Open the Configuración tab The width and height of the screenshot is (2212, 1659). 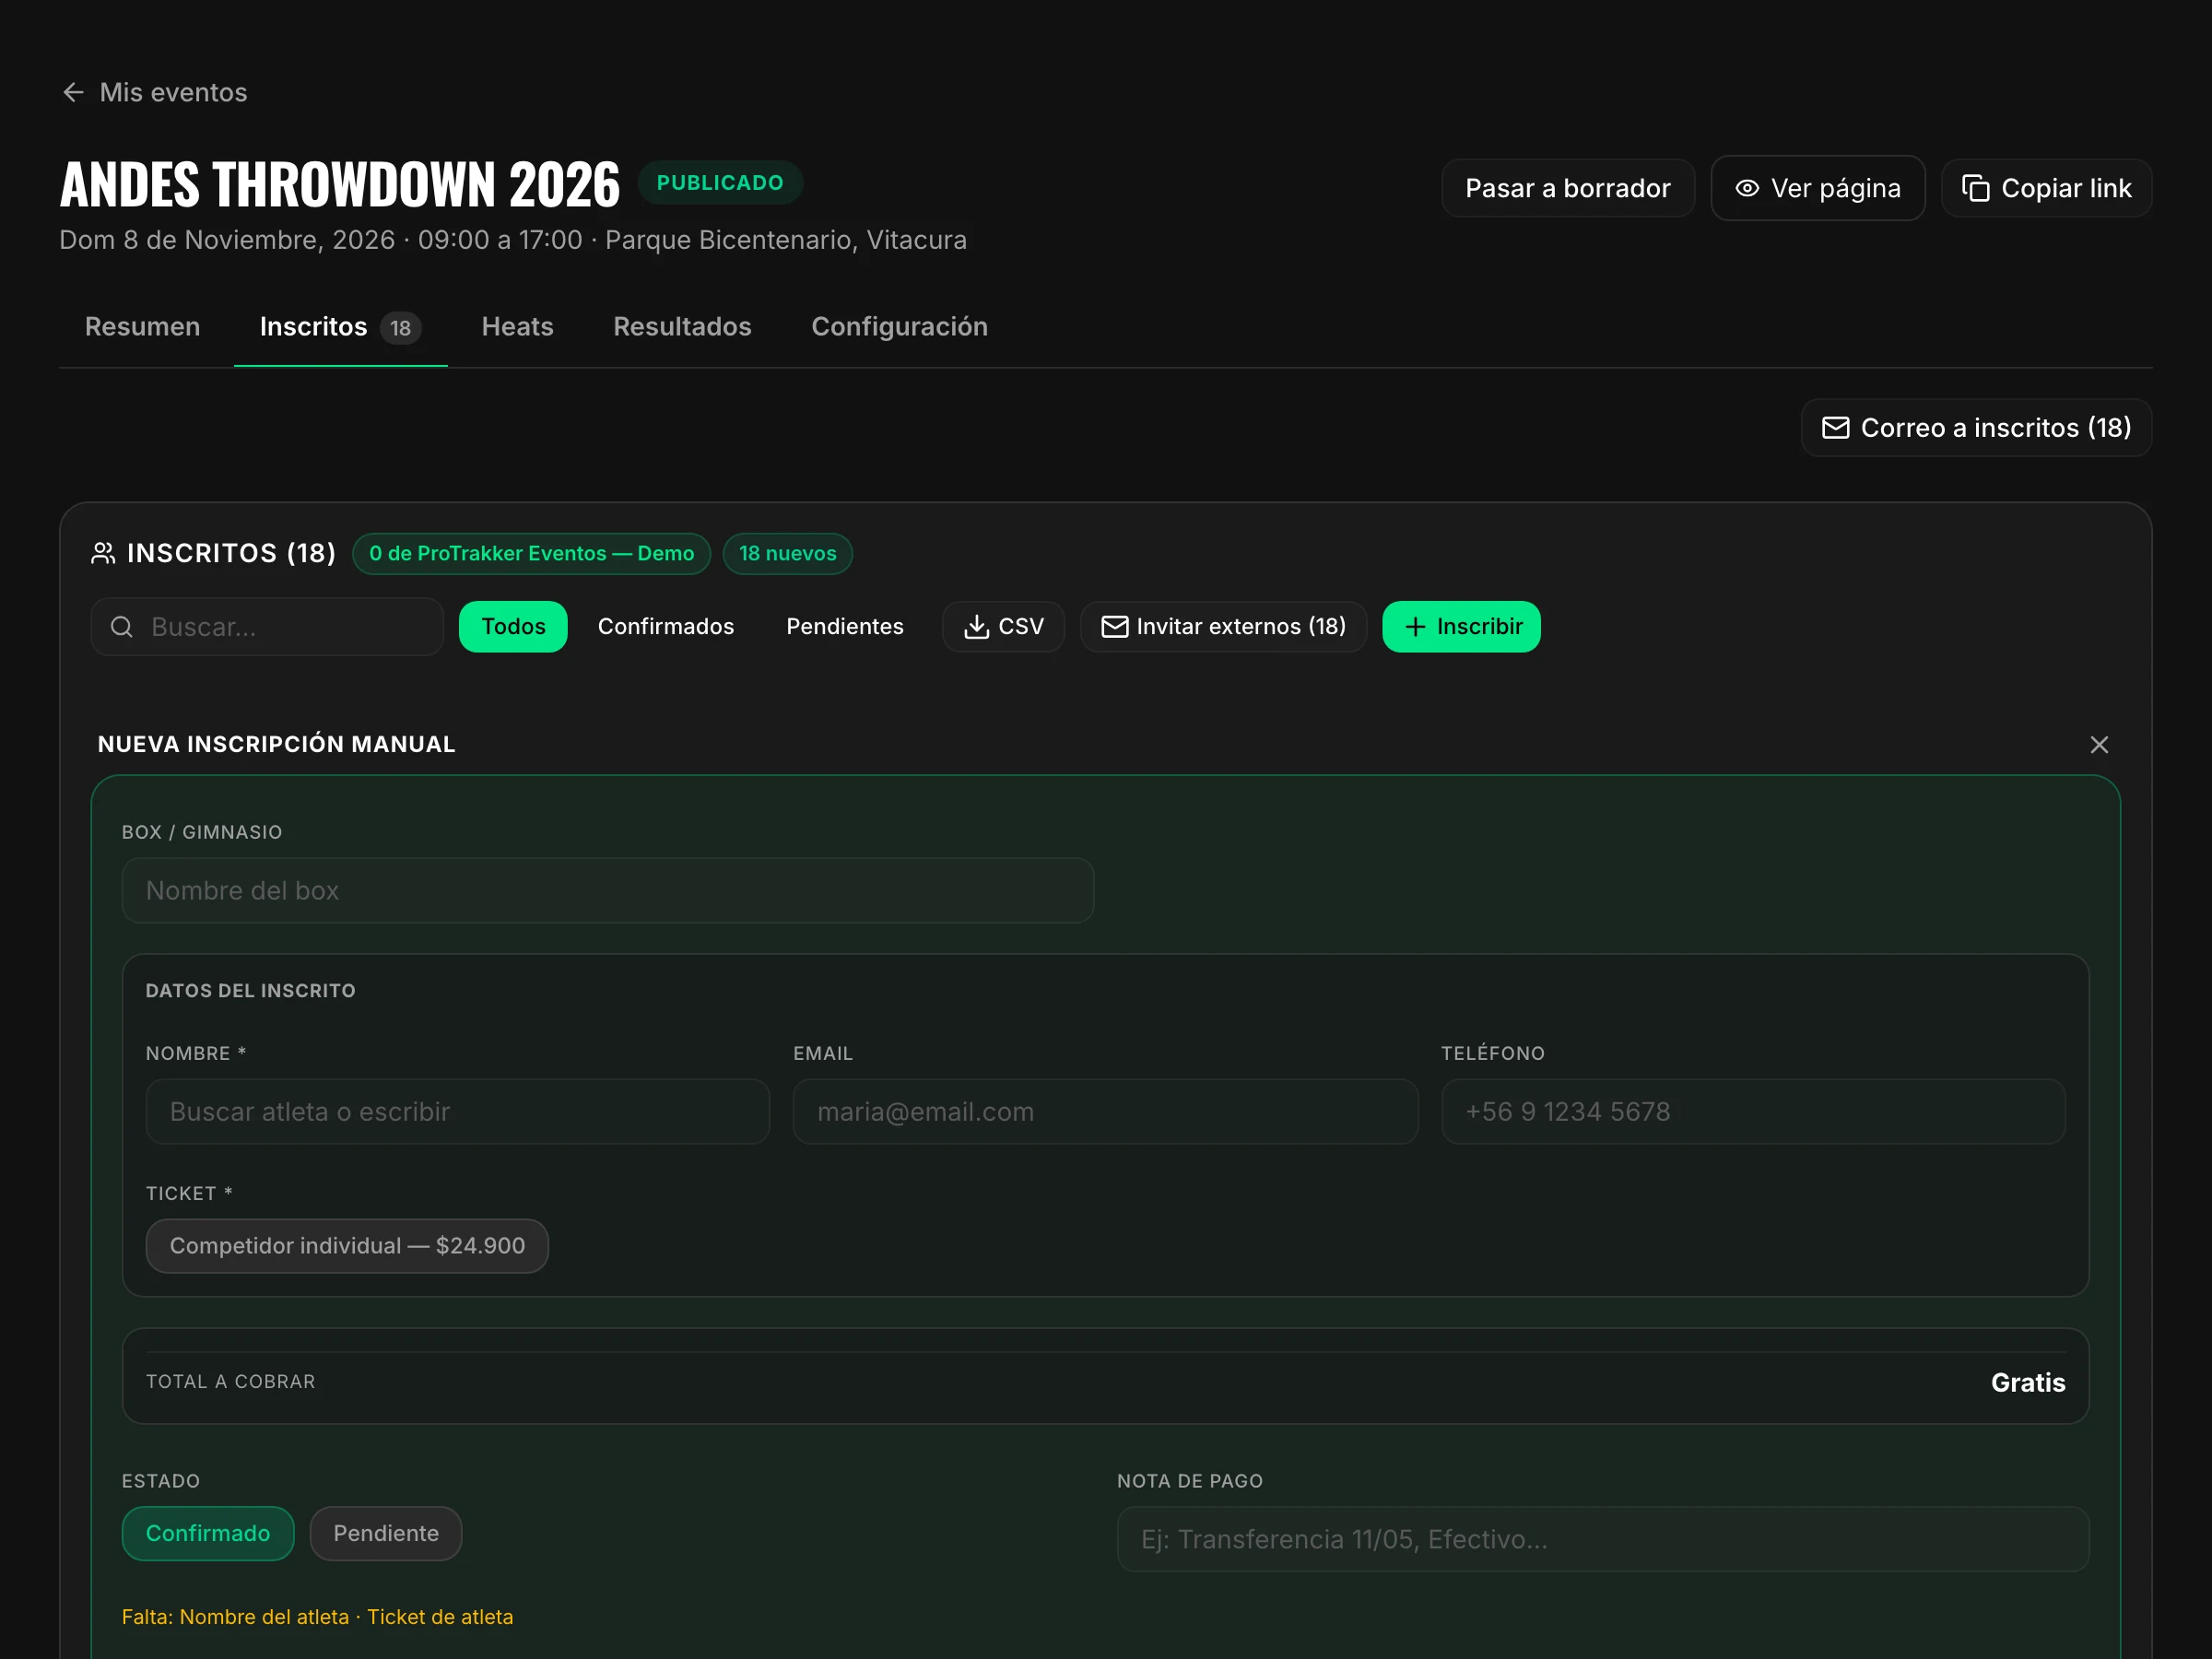pyautogui.click(x=899, y=327)
